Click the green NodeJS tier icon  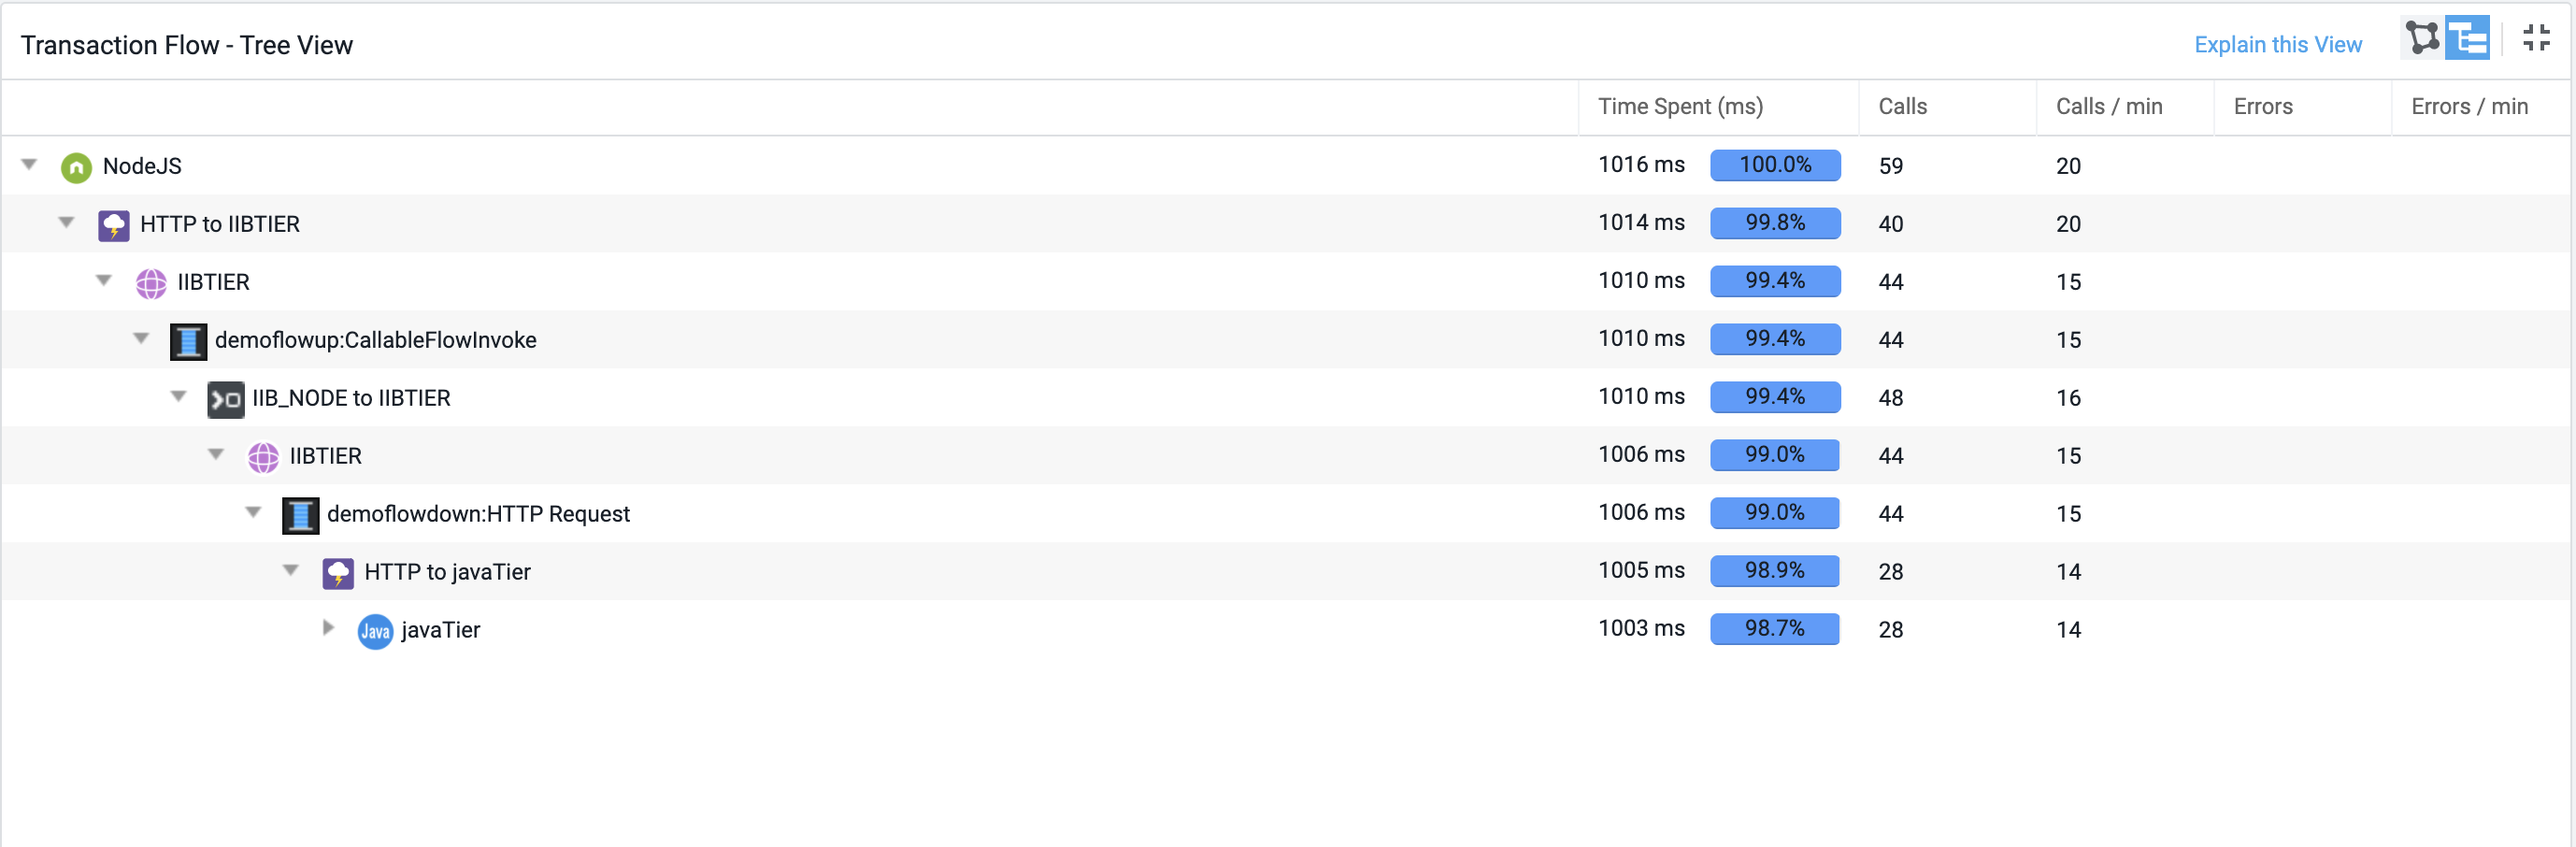coord(76,167)
